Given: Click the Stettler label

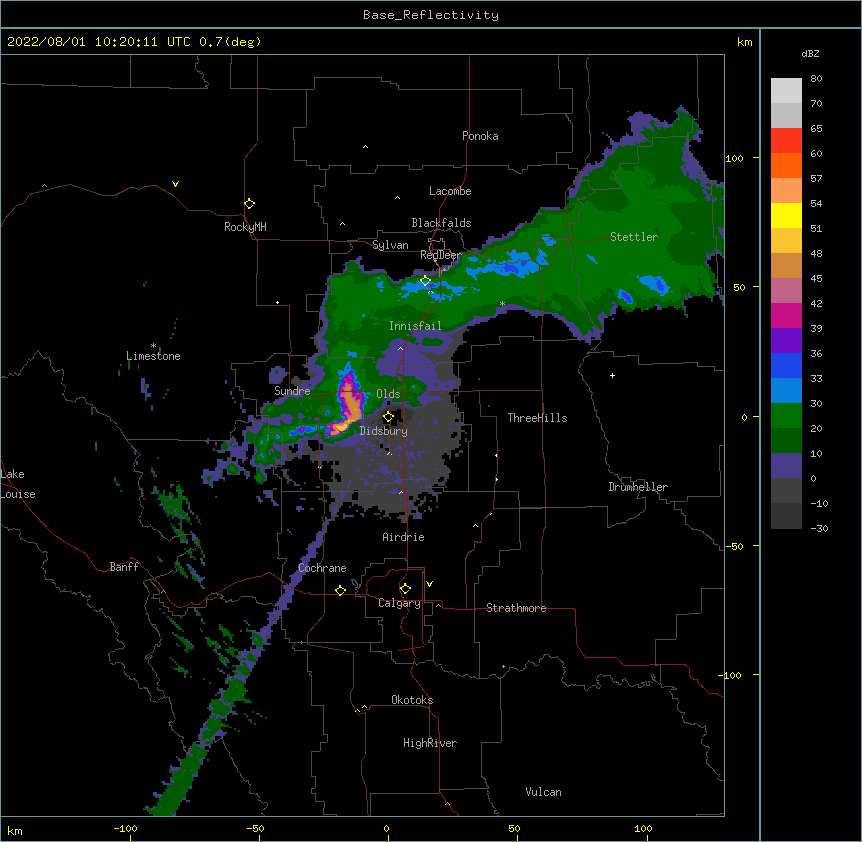Looking at the screenshot, I should click(x=634, y=237).
